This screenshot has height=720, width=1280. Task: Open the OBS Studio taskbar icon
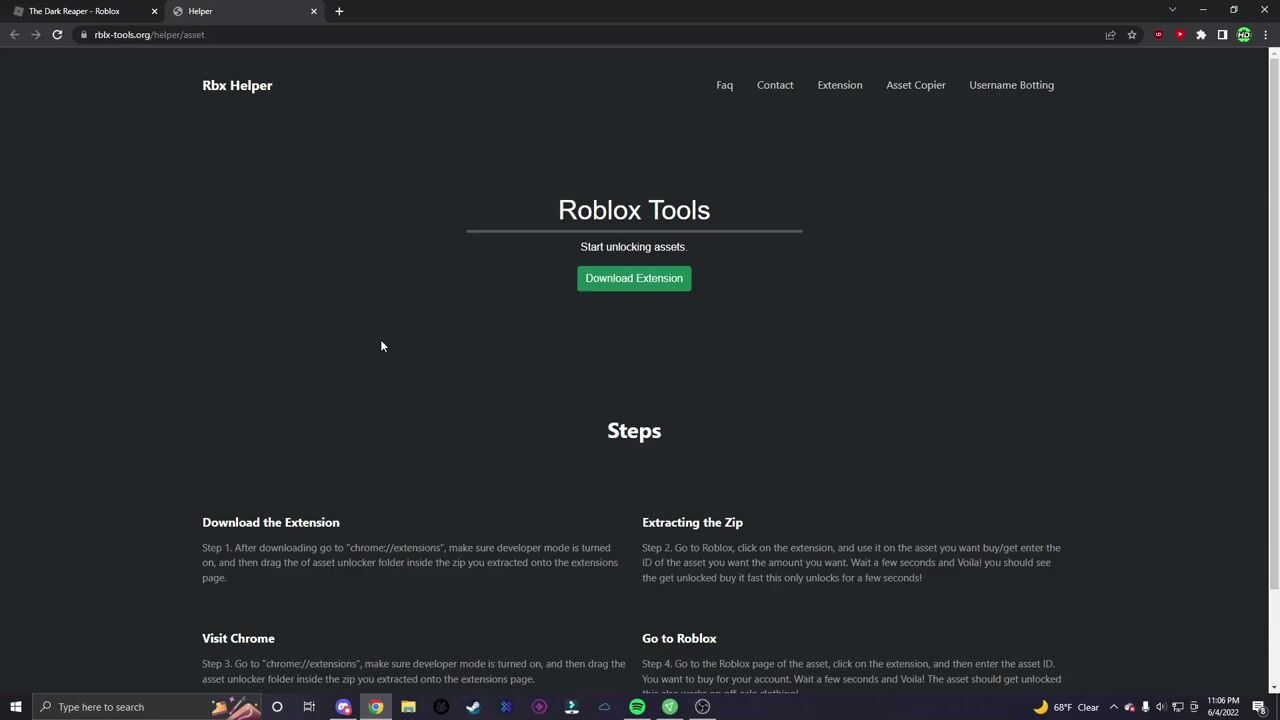(x=702, y=707)
